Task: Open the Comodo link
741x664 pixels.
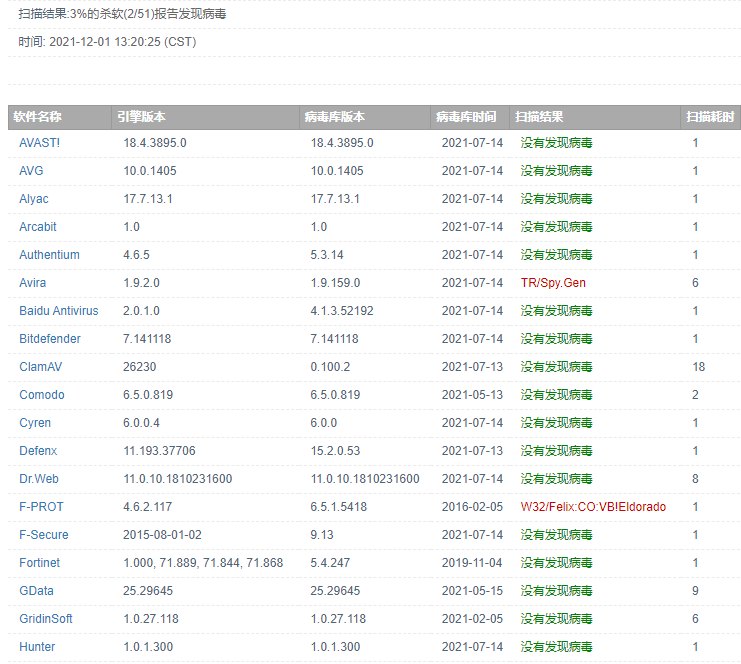Action: (x=42, y=395)
